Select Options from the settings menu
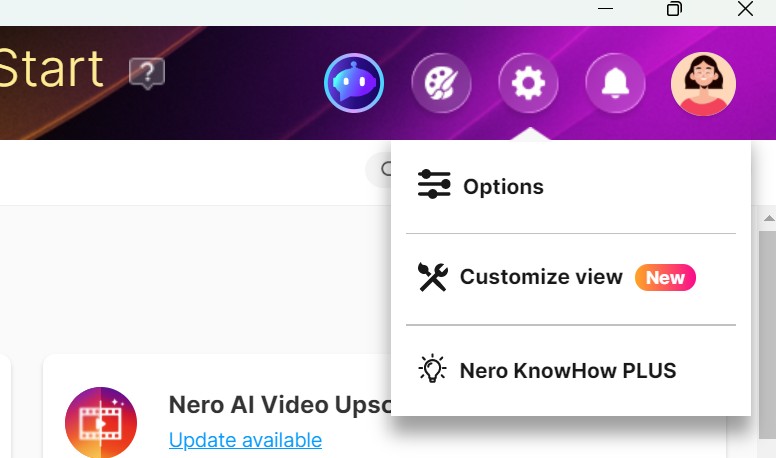 pos(503,187)
